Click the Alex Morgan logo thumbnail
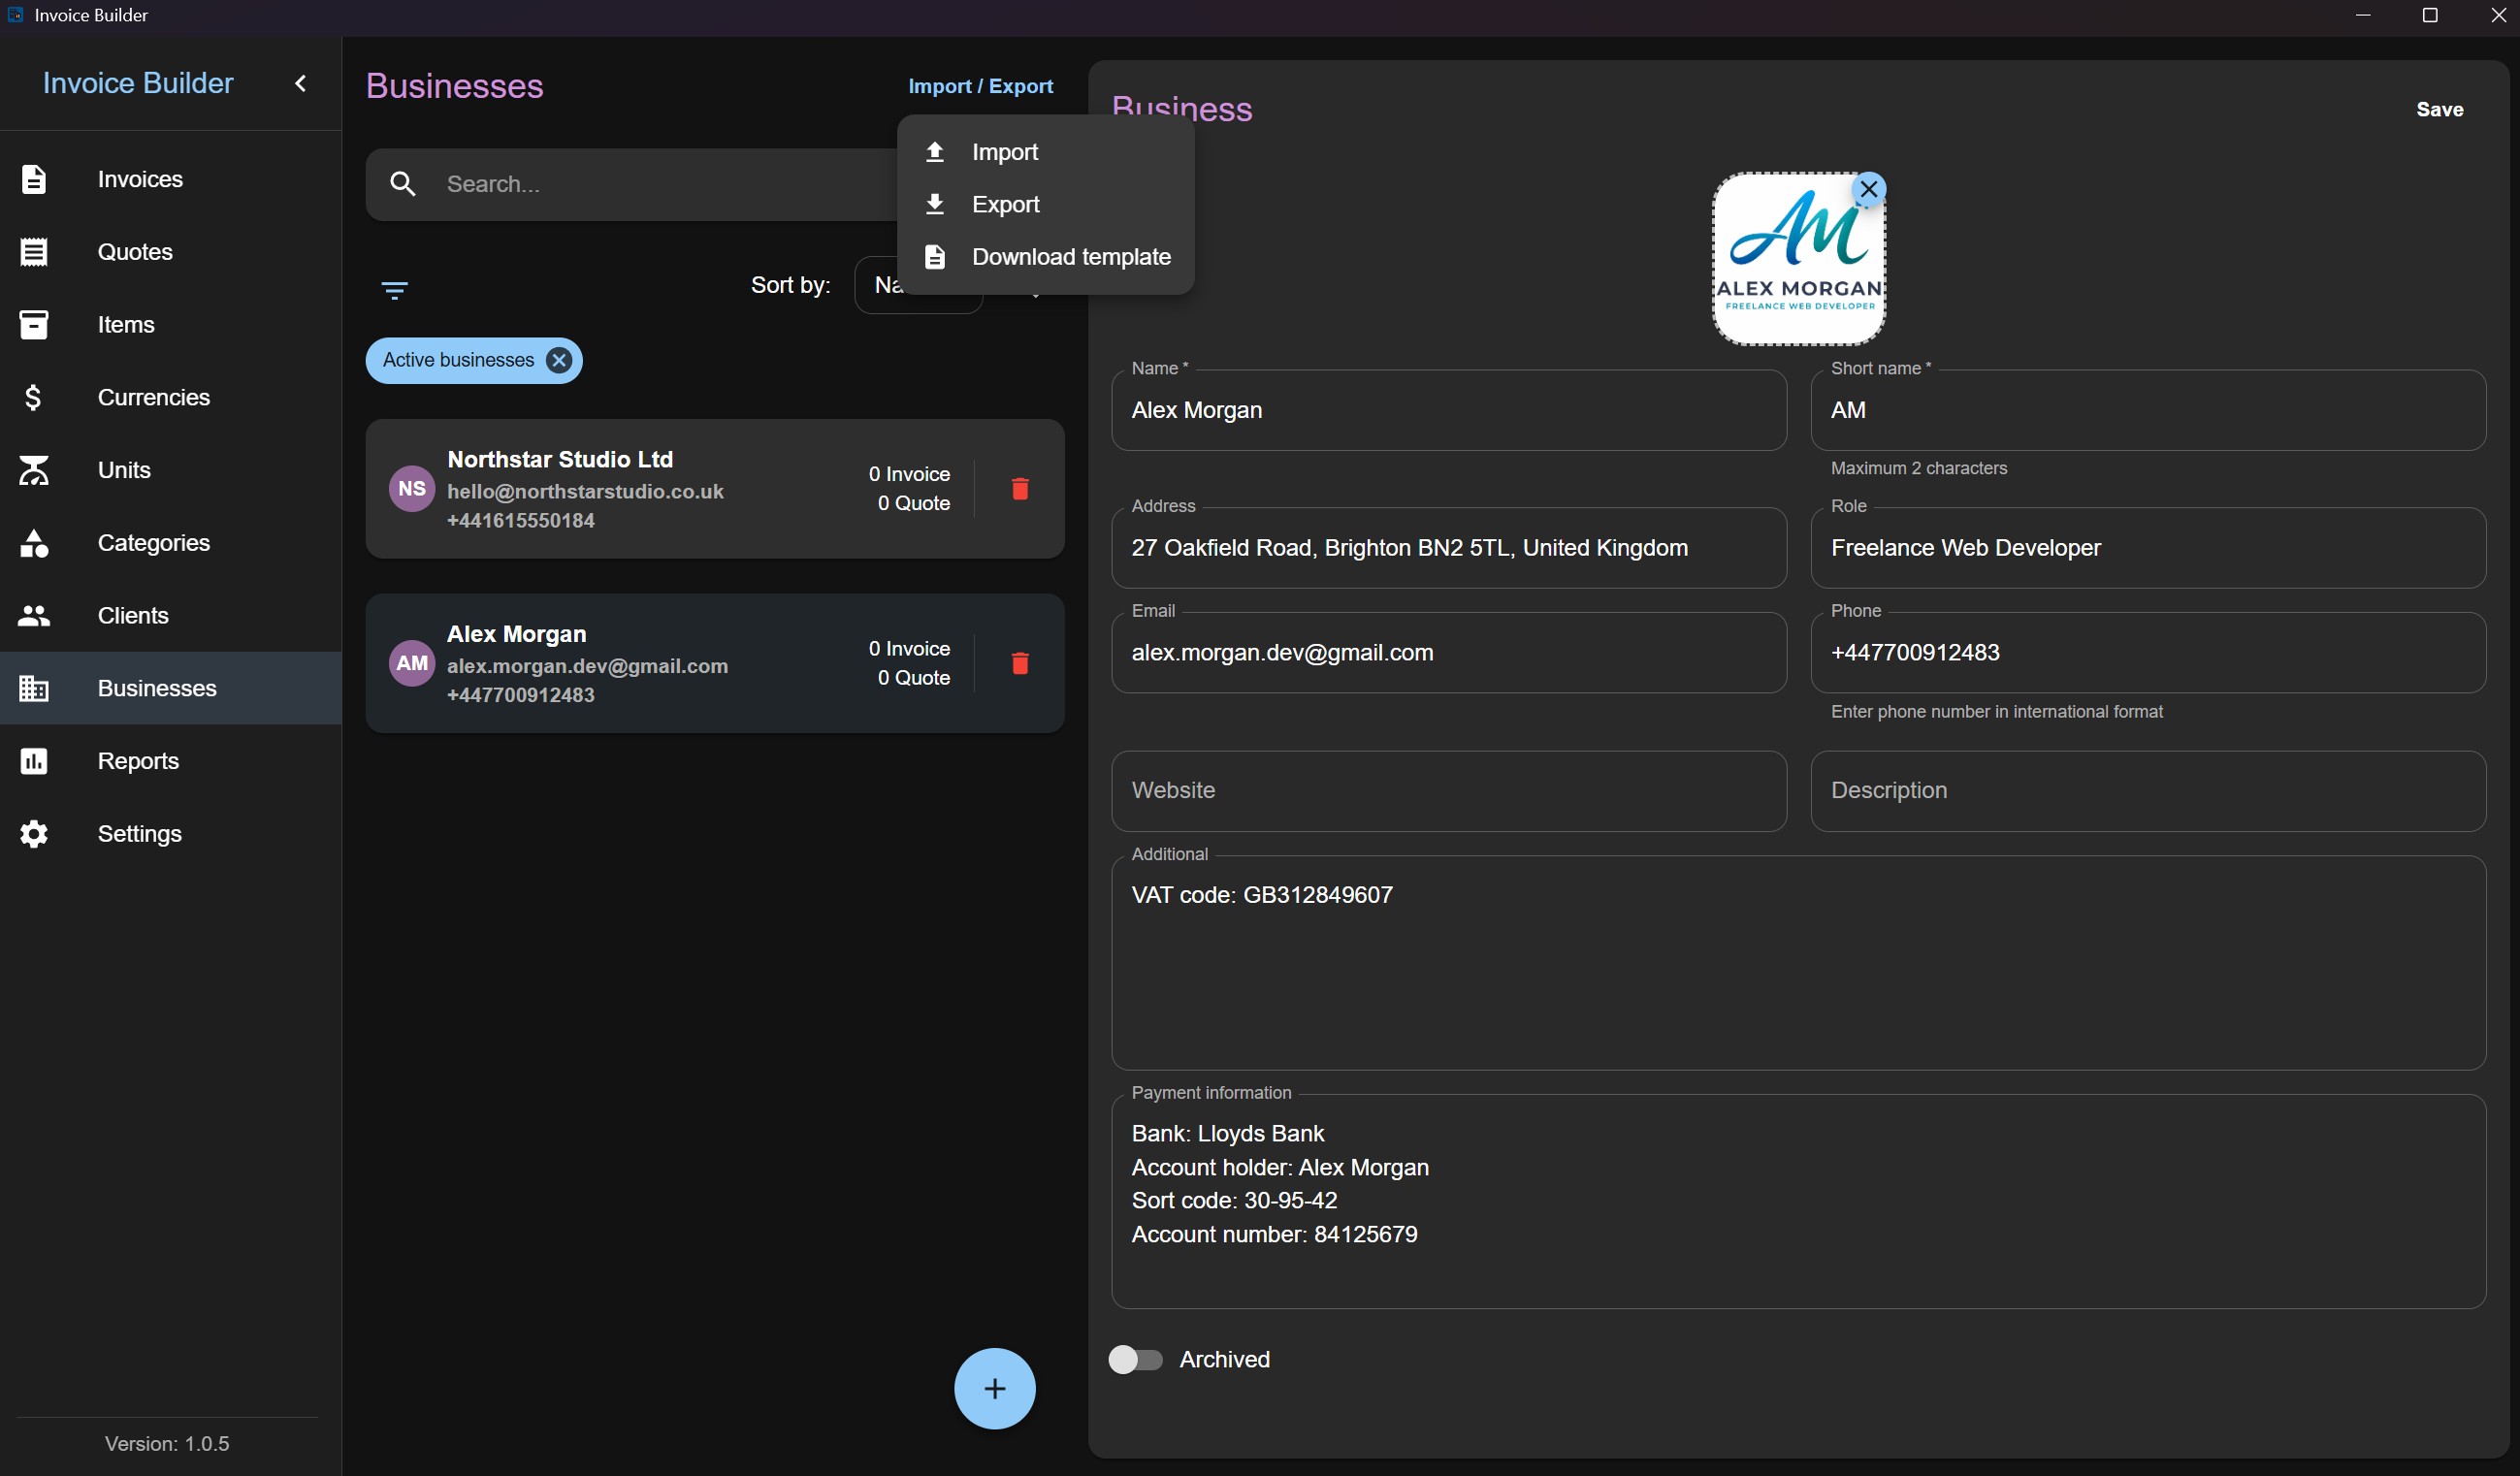Image resolution: width=2520 pixels, height=1476 pixels. tap(1798, 258)
